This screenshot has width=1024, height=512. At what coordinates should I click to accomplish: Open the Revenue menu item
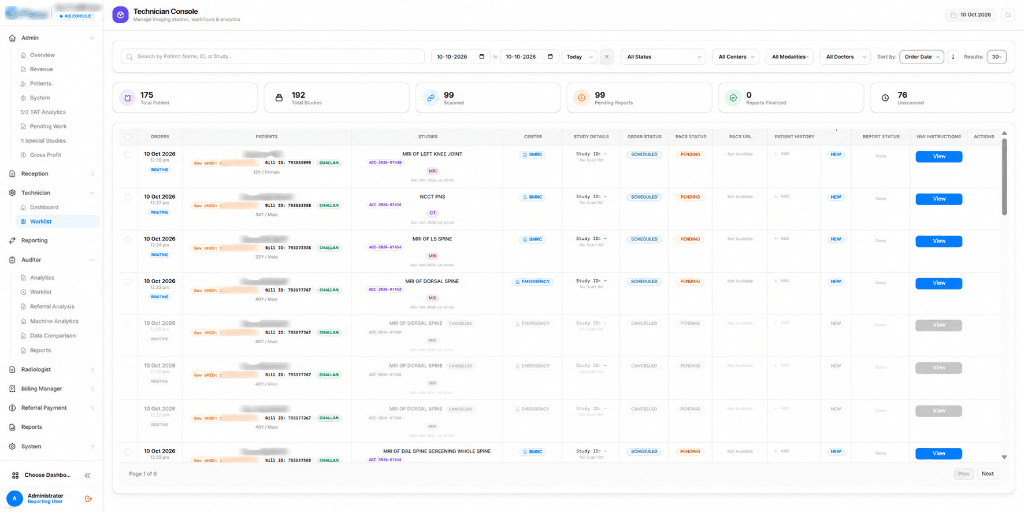pos(41,69)
